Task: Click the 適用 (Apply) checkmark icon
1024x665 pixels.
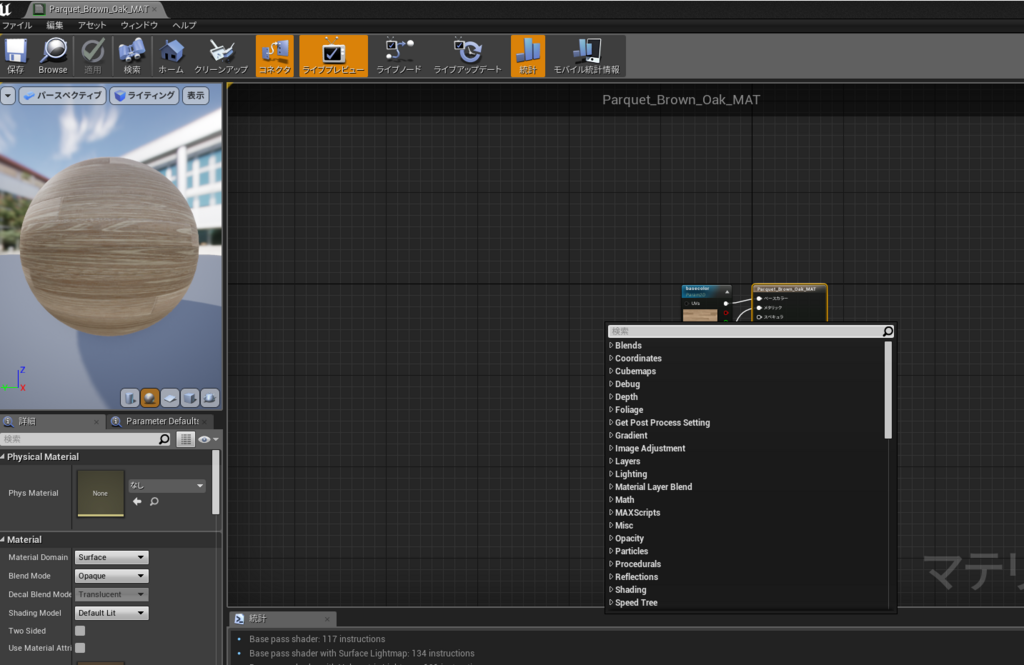Action: pyautogui.click(x=93, y=56)
